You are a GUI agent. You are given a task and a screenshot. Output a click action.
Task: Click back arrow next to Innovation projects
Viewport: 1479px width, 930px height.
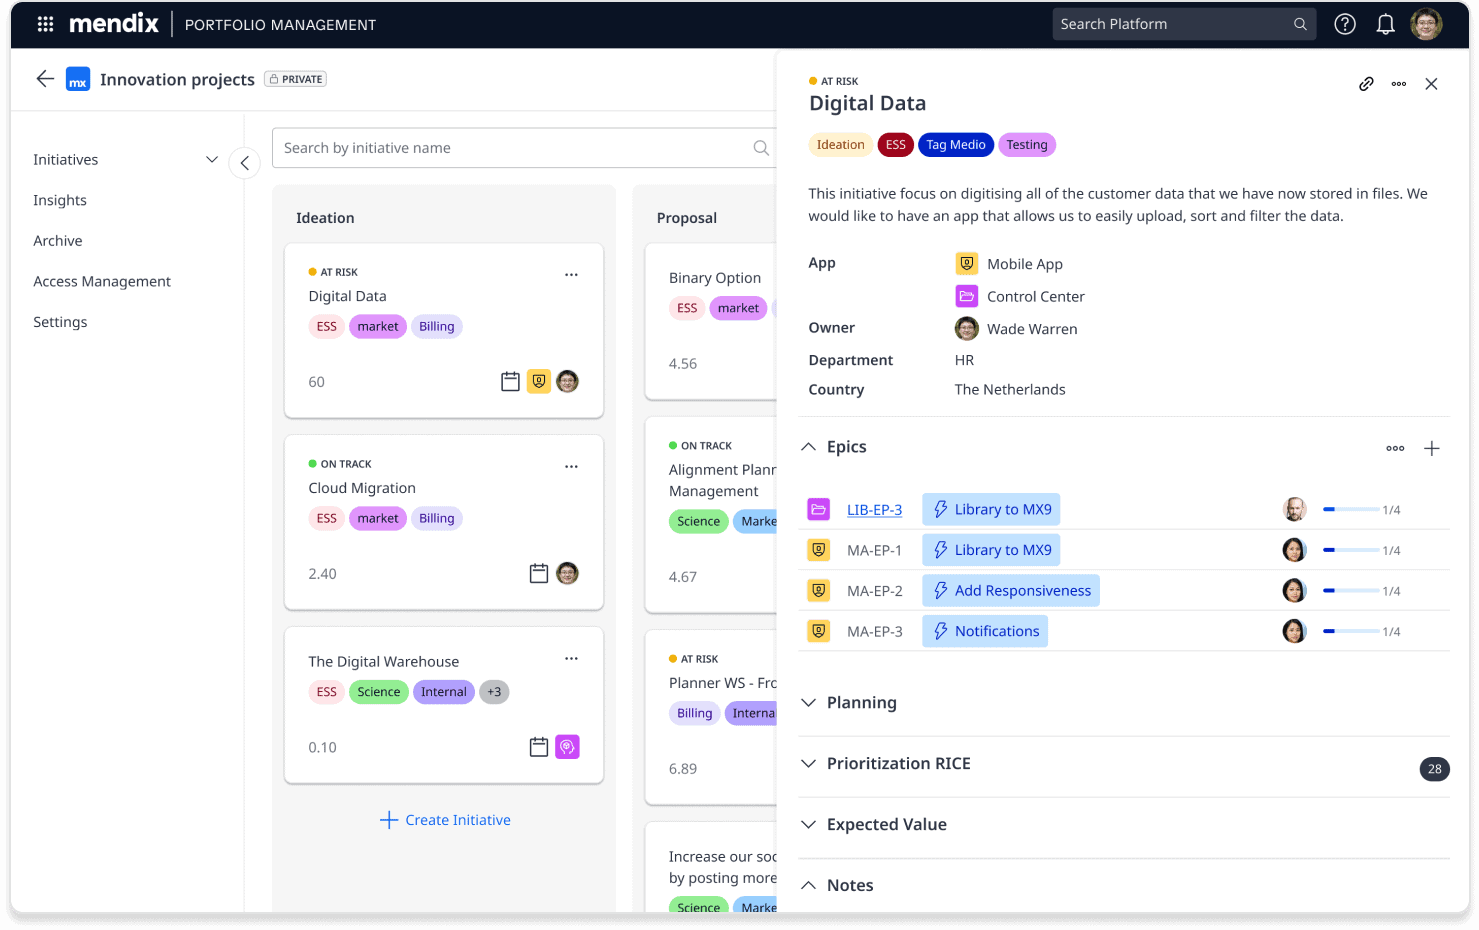[x=45, y=79]
